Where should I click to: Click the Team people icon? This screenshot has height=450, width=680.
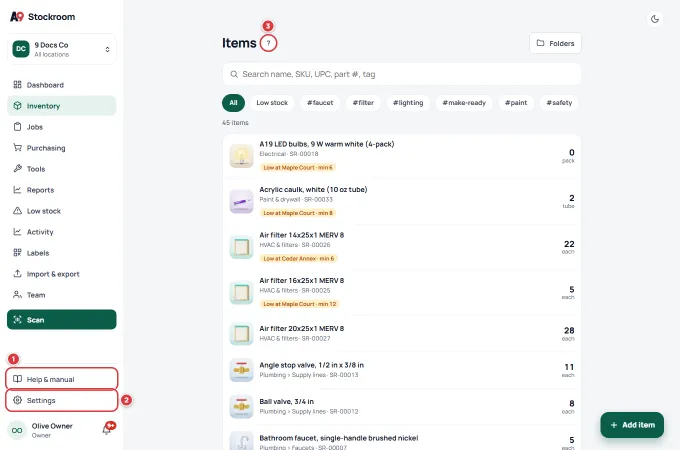(17, 295)
